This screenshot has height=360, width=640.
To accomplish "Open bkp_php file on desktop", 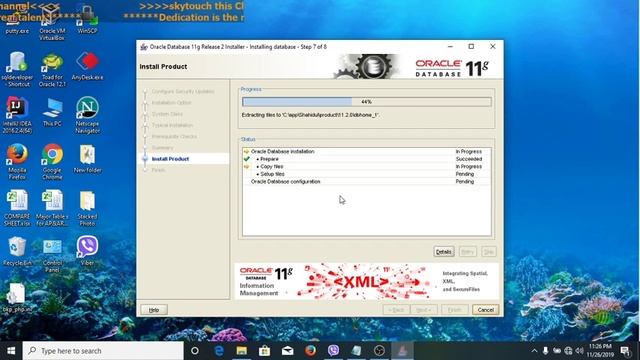I will [x=17, y=298].
